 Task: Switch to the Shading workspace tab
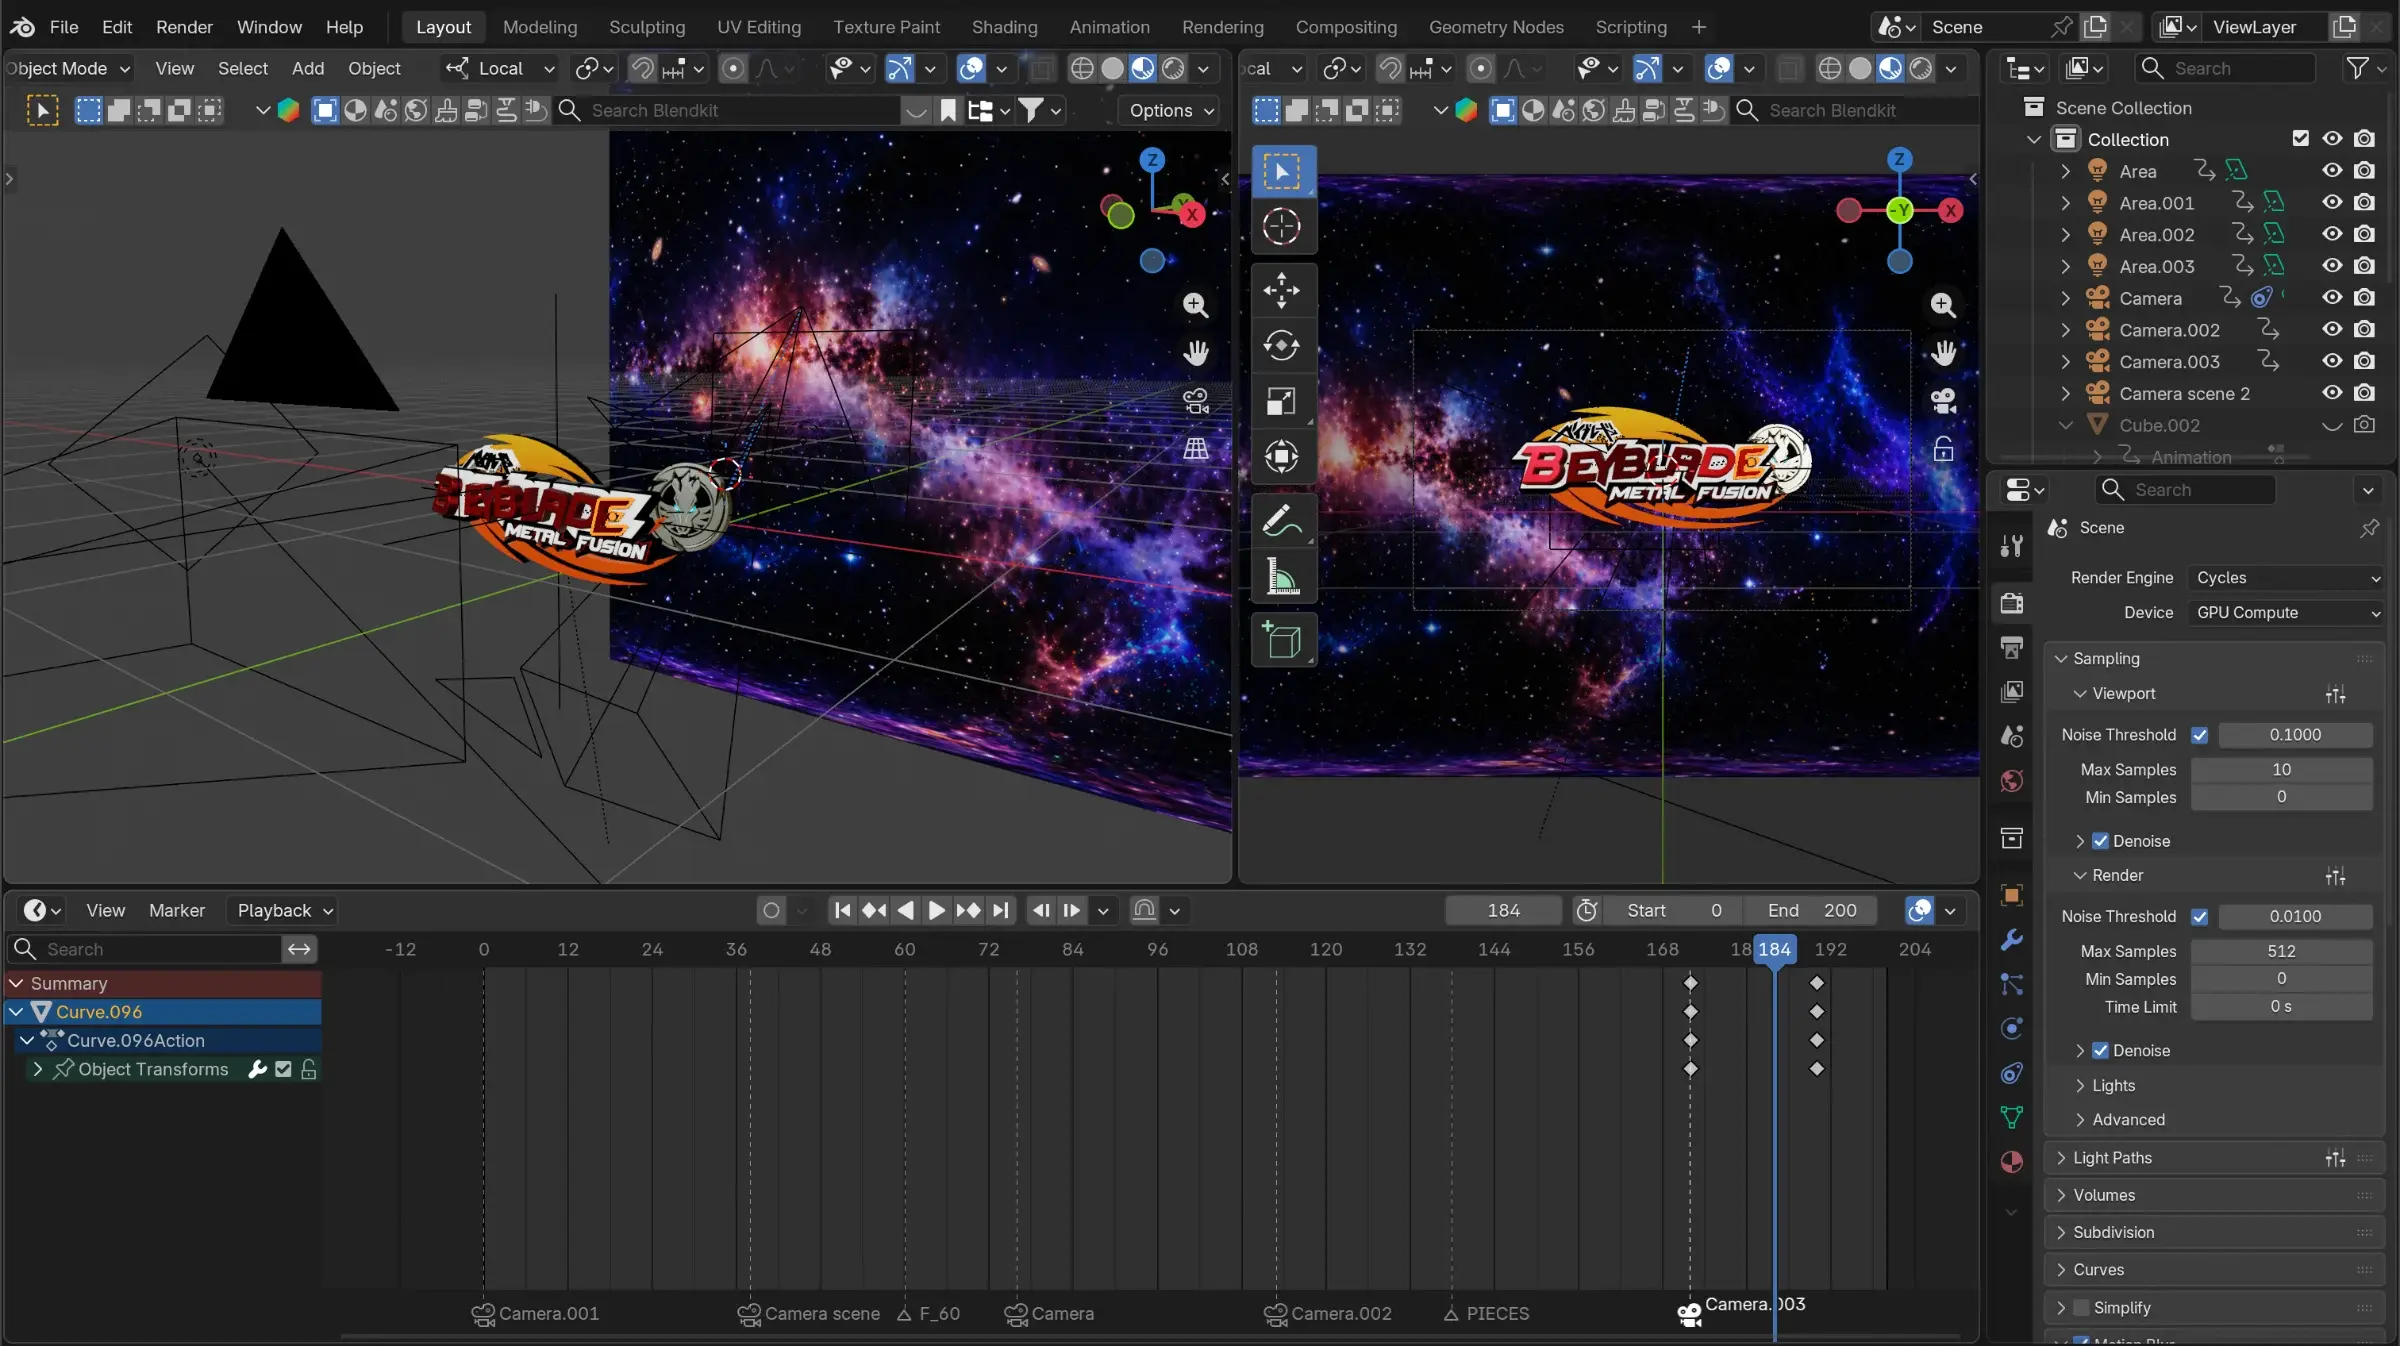pos(1004,27)
